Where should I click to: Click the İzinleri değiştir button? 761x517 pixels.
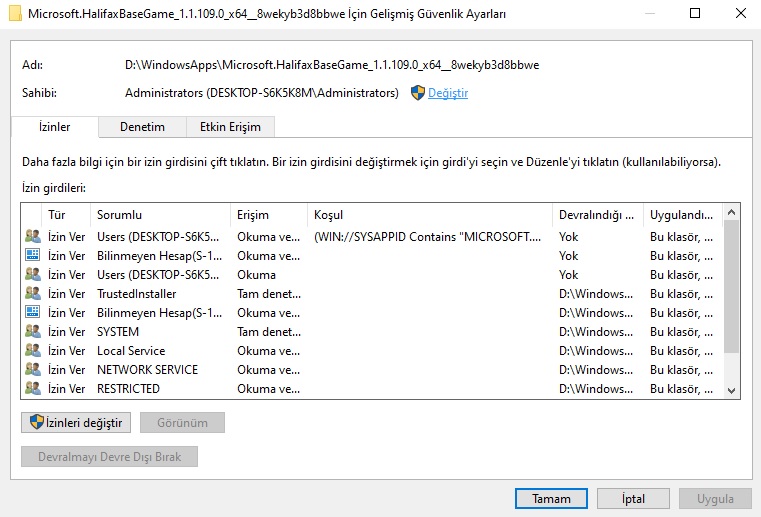pyautogui.click(x=76, y=422)
